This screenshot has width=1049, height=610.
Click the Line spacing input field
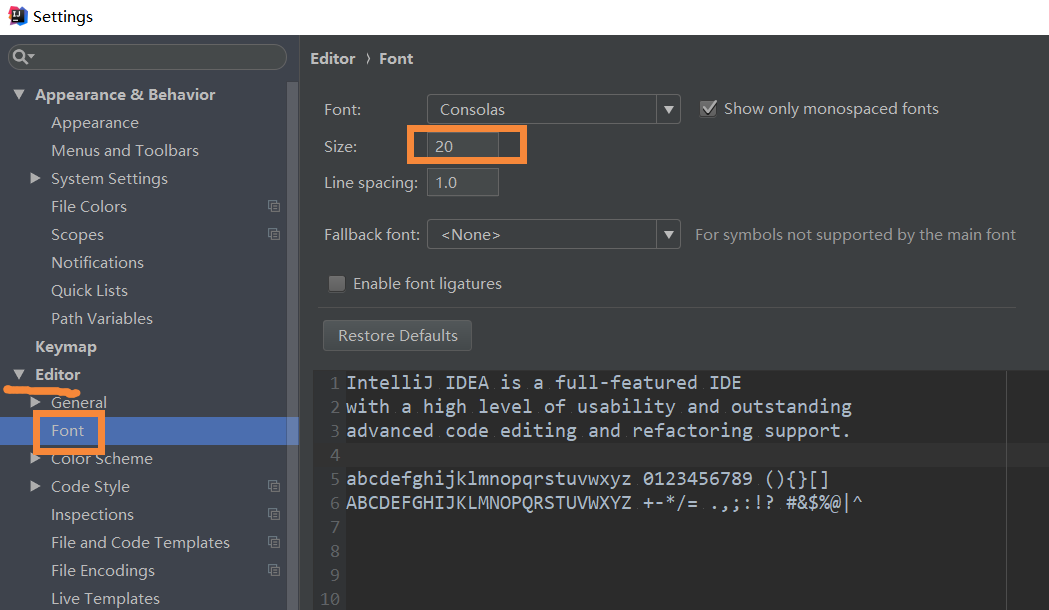click(463, 183)
